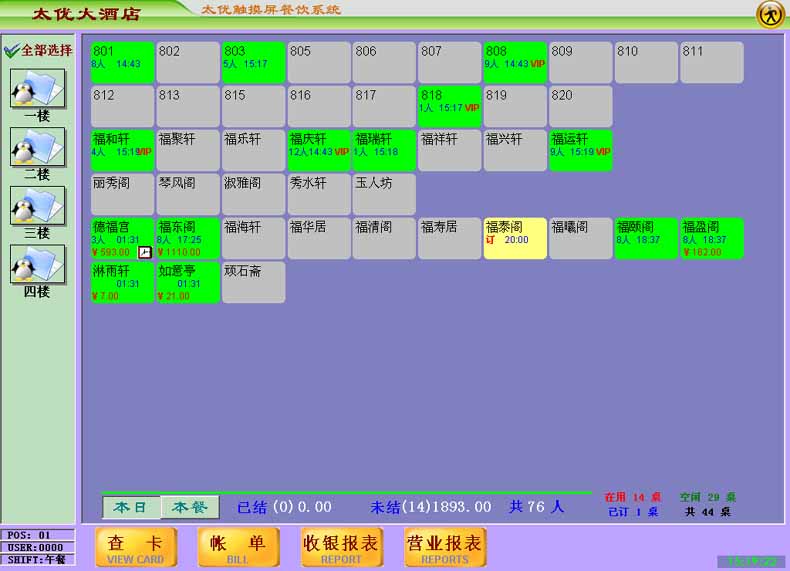Select the 如意亭 room showing ¥21.00

pyautogui.click(x=188, y=283)
